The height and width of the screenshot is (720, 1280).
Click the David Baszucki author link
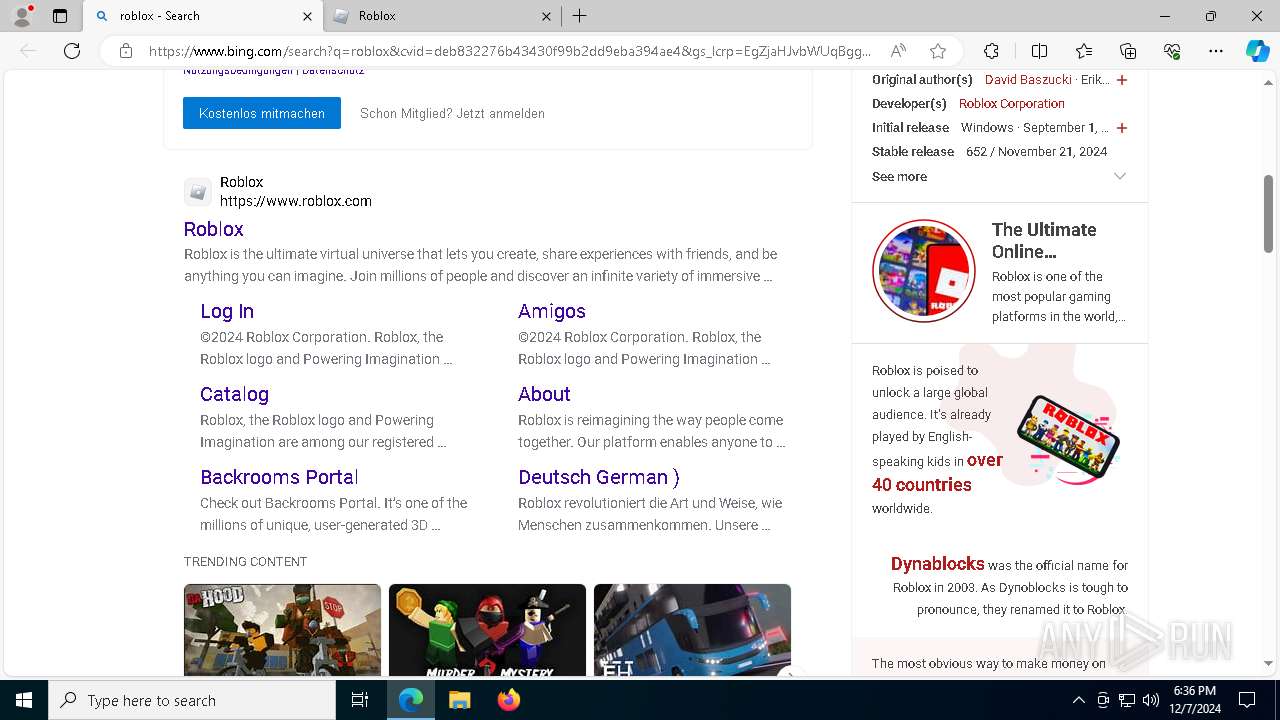[1028, 79]
